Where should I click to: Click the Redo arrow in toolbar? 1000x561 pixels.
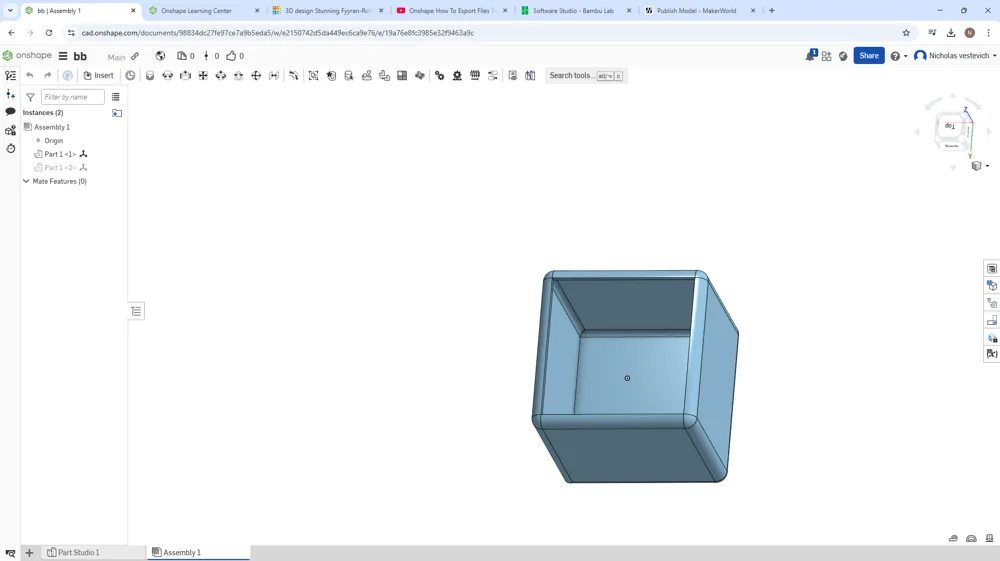coord(47,75)
